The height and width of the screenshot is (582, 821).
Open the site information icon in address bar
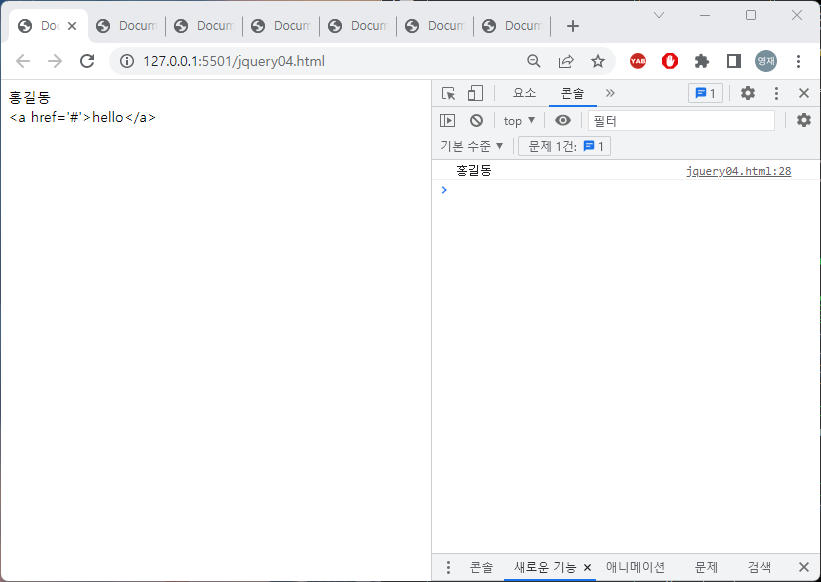click(x=127, y=61)
